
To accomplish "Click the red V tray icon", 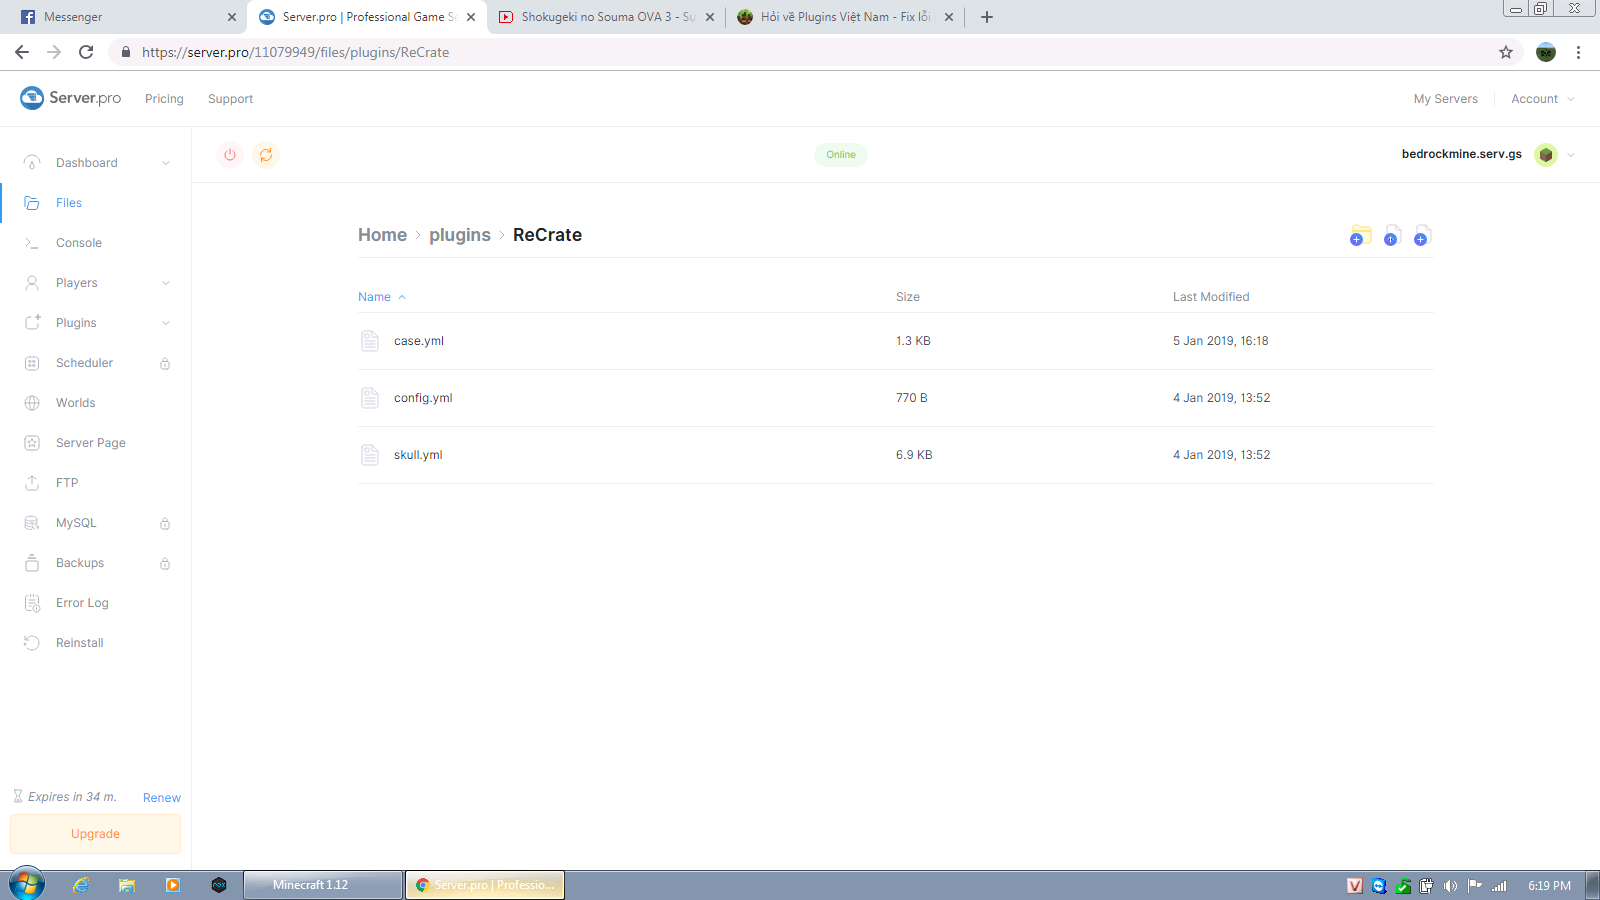I will (x=1355, y=886).
